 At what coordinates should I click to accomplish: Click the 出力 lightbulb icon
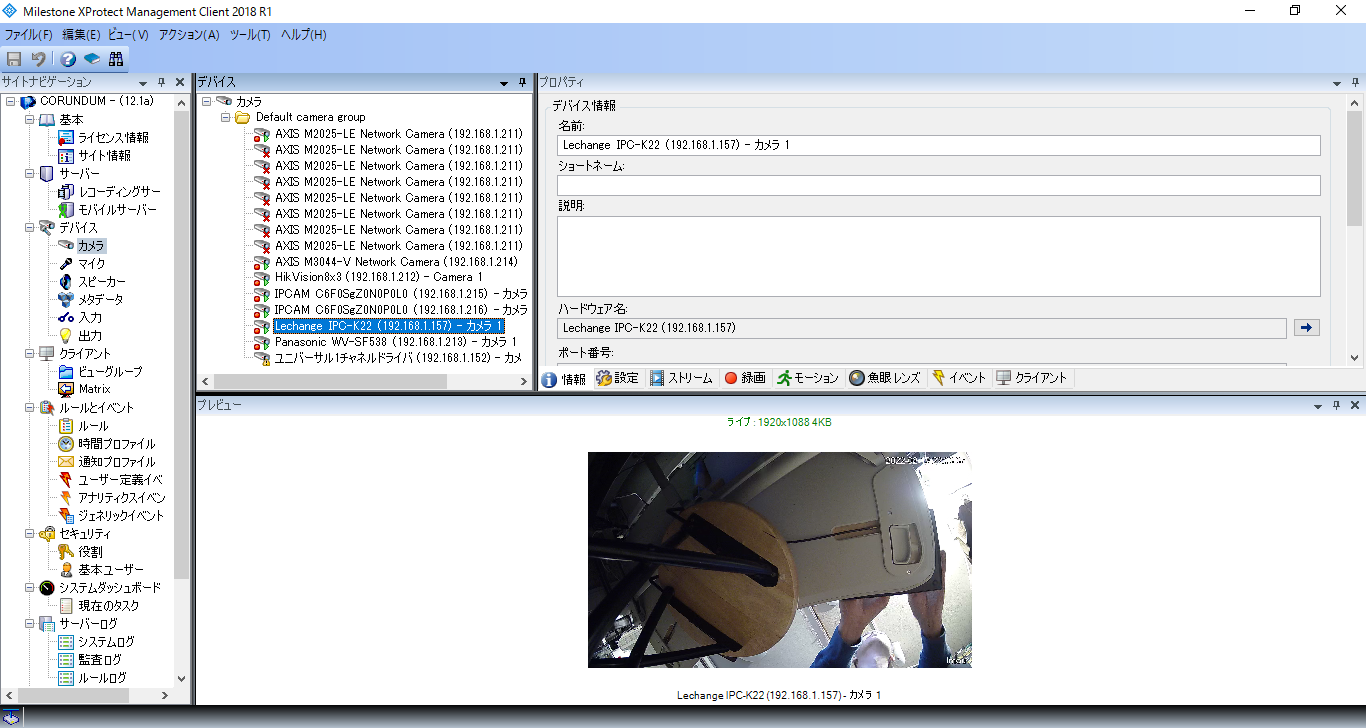coord(66,336)
